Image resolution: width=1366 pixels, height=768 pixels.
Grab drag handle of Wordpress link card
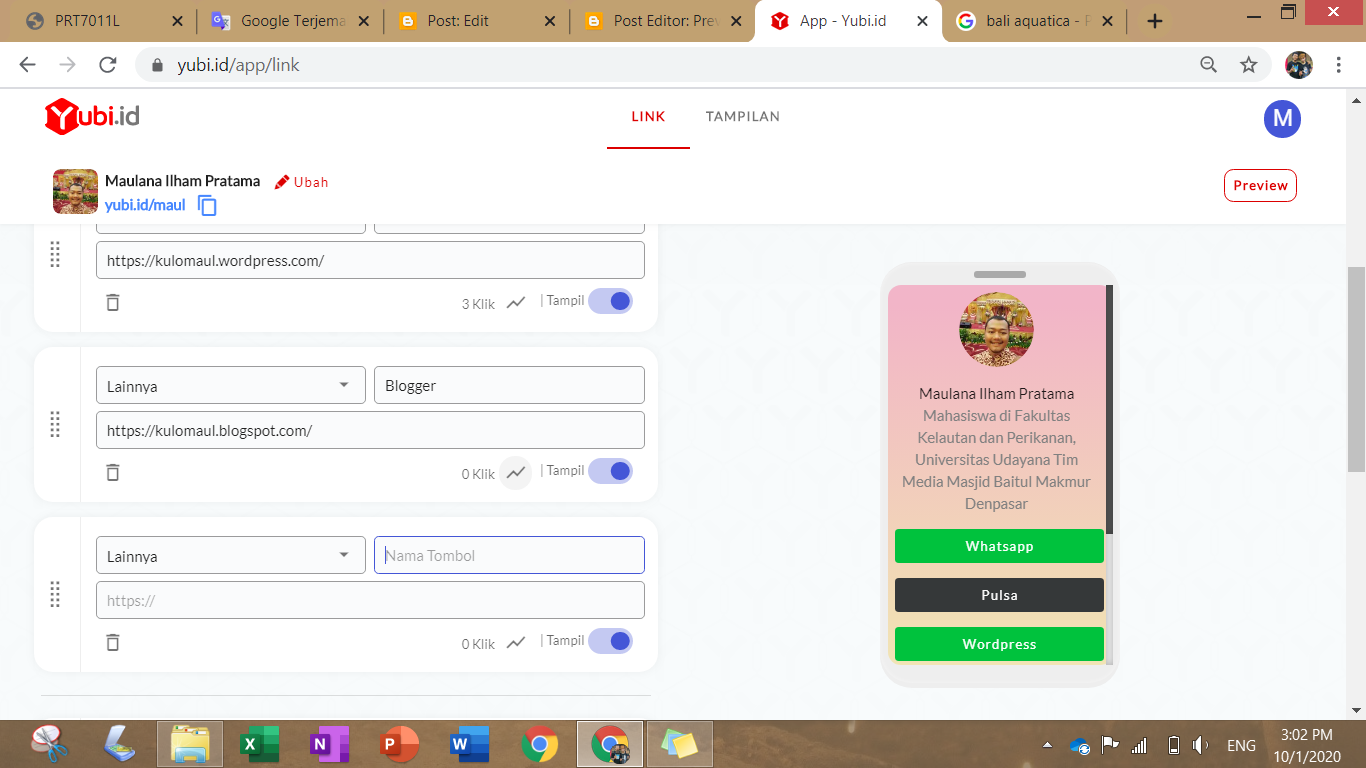tap(55, 255)
